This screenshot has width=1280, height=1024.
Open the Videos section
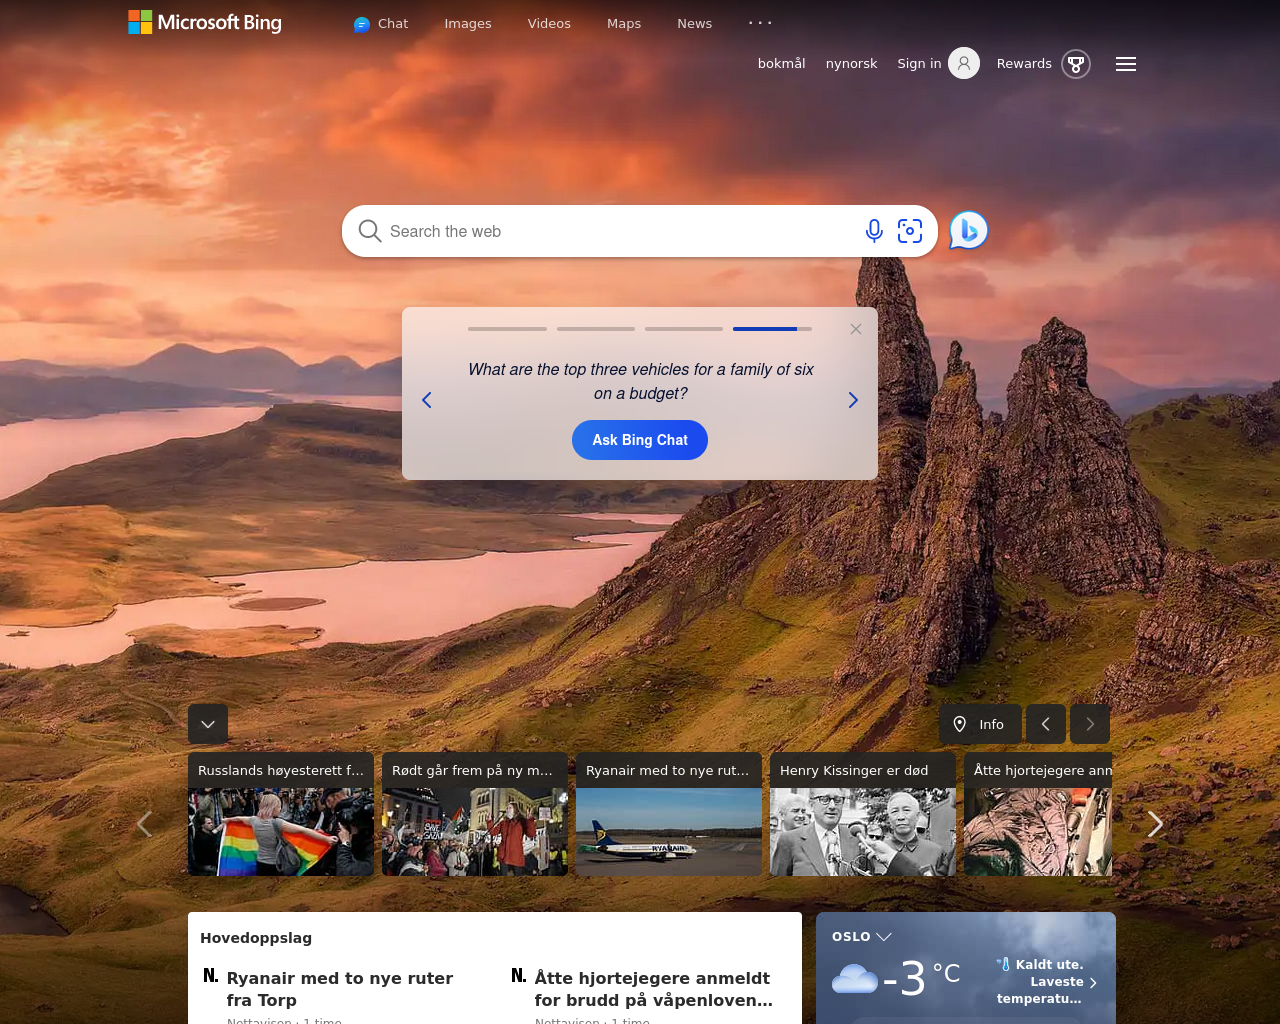point(549,24)
